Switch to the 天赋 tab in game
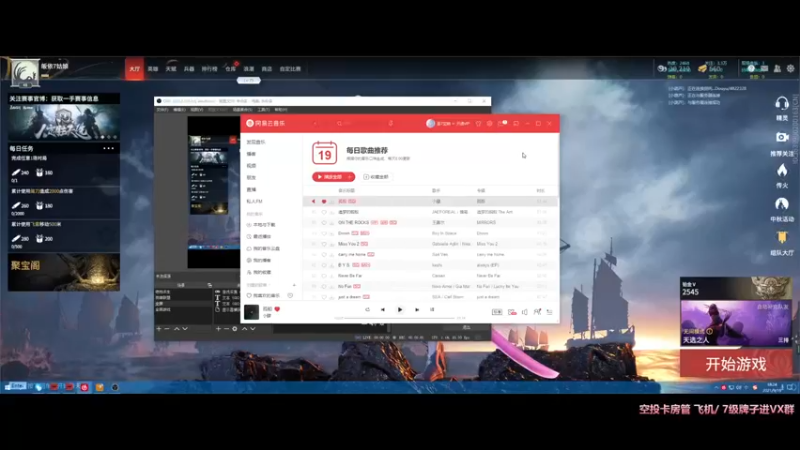The width and height of the screenshot is (800, 450). point(171,69)
